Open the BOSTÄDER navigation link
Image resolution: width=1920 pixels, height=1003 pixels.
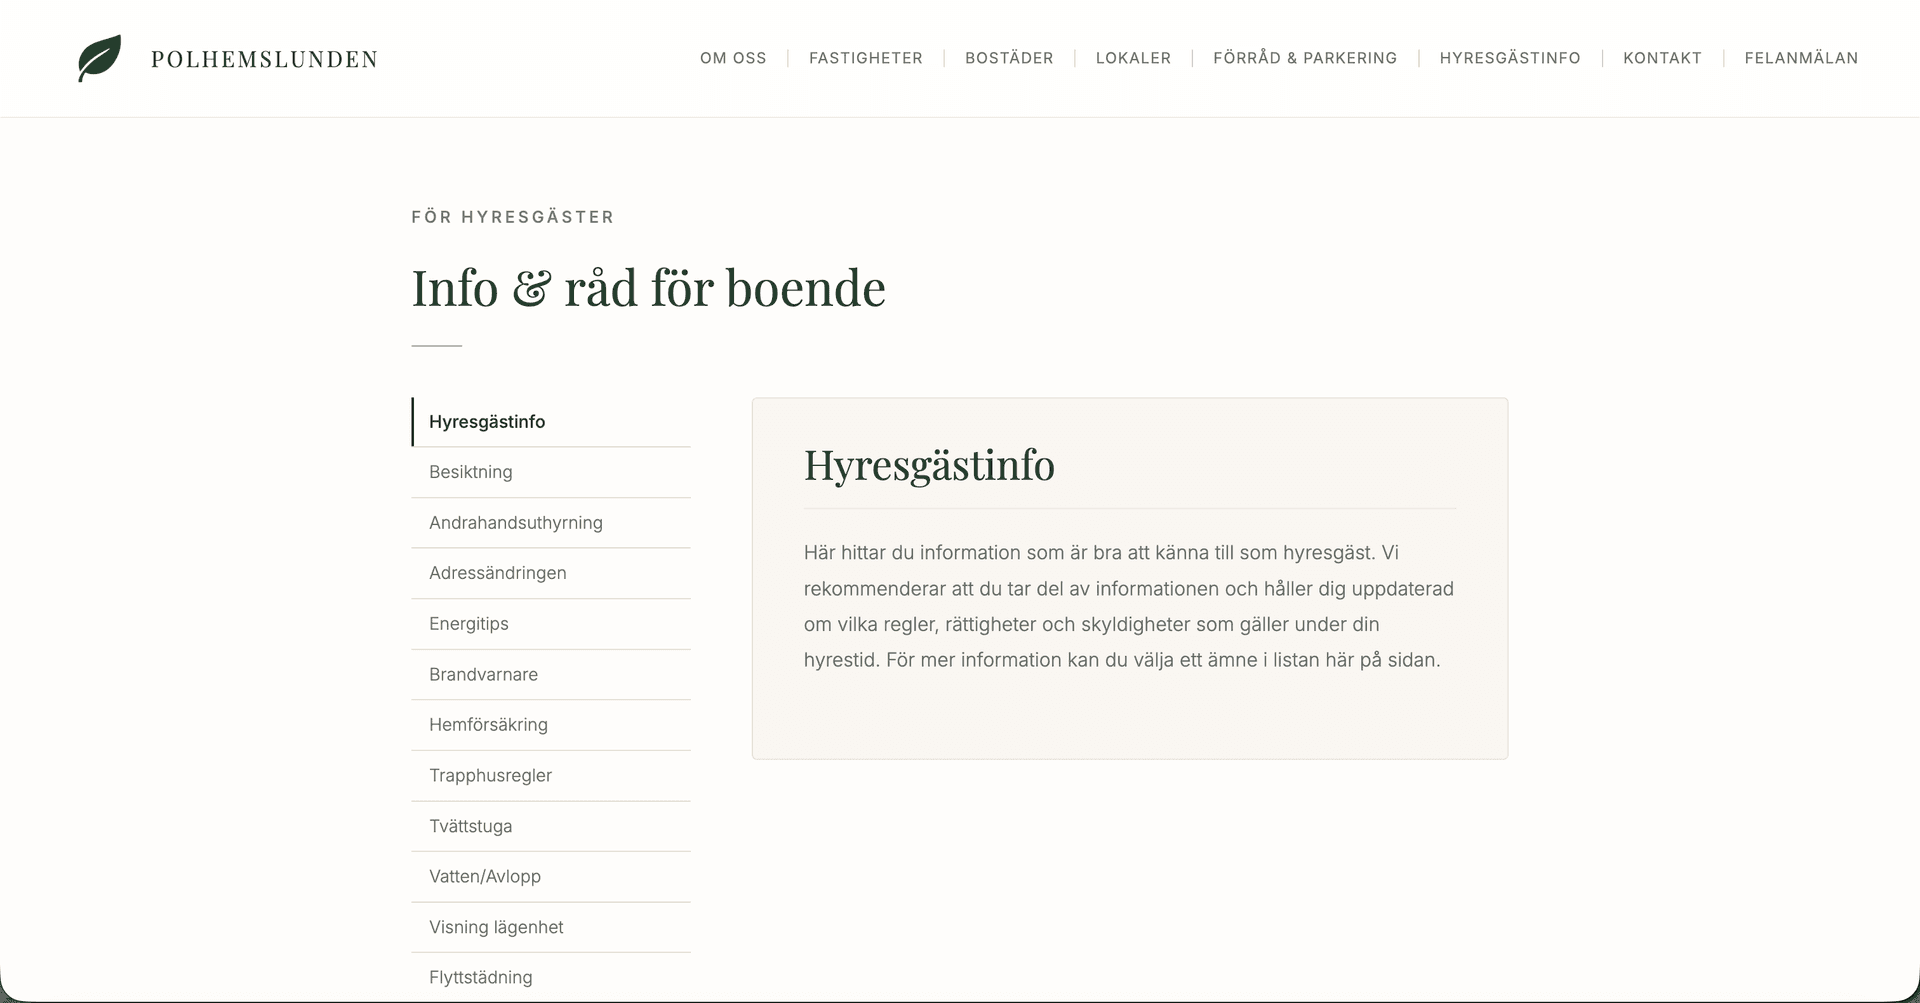click(1009, 58)
